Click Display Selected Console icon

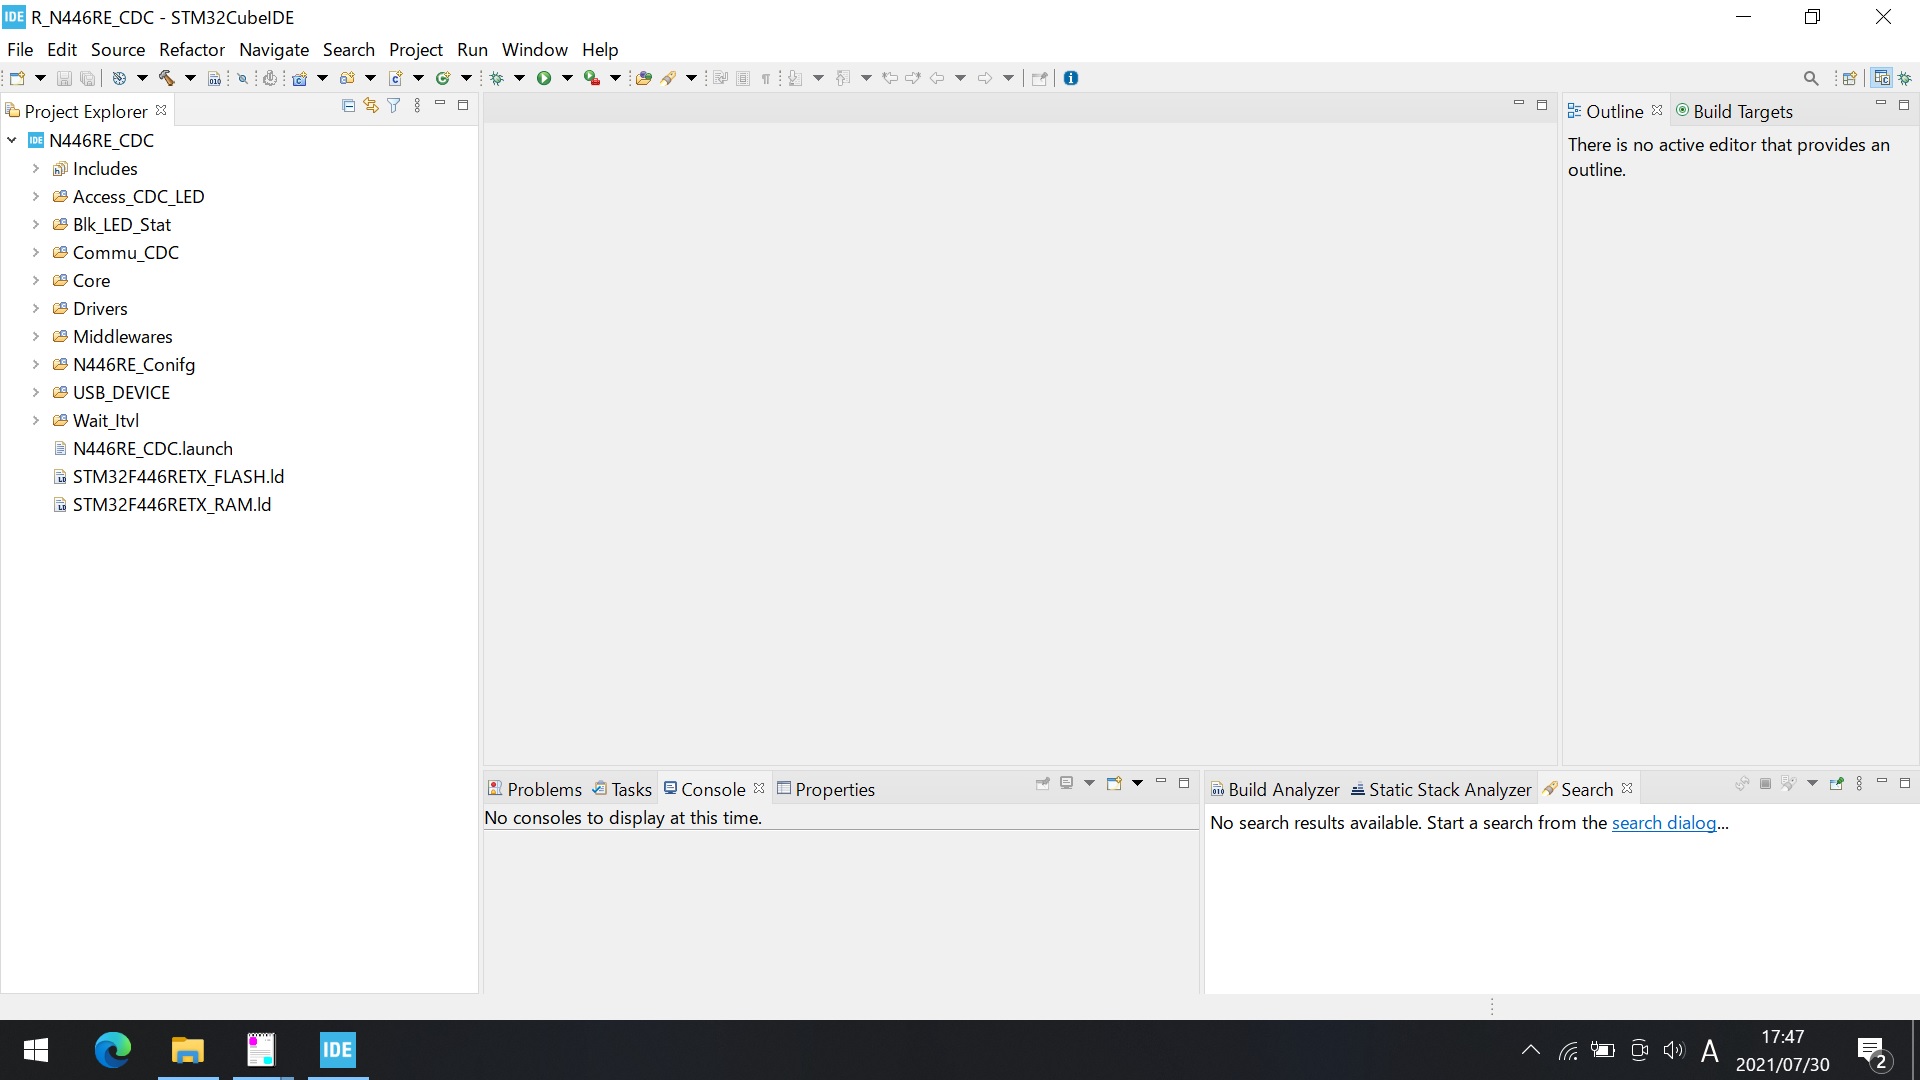click(1067, 783)
